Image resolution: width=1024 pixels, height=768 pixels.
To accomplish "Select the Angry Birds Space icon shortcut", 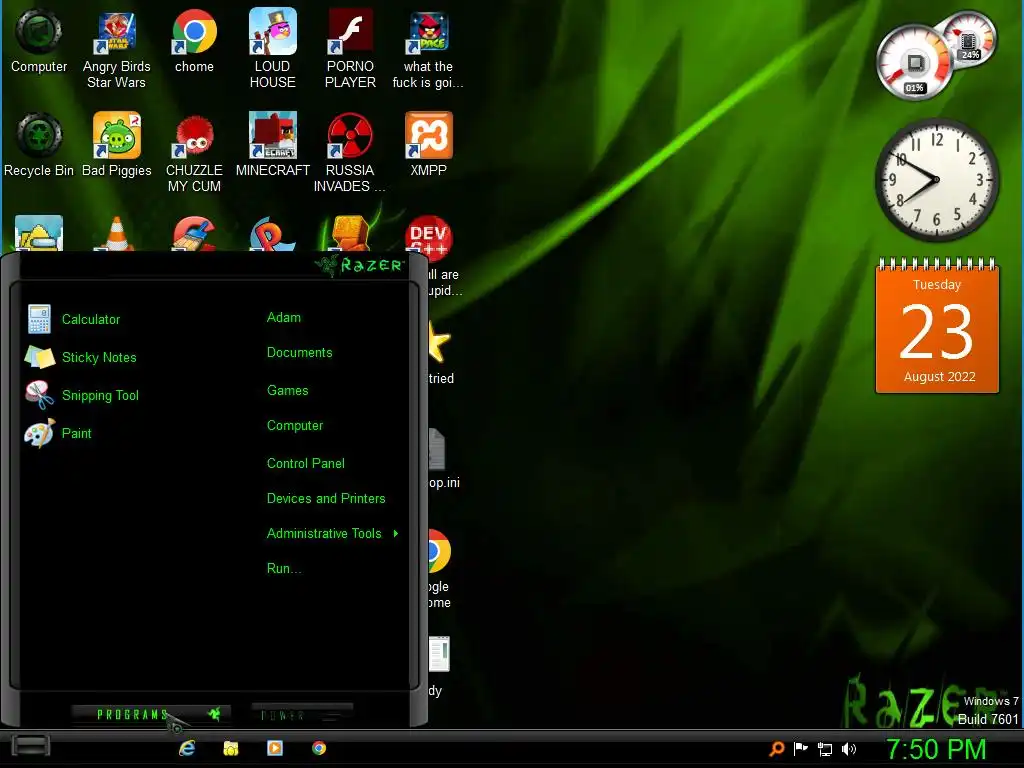I will click(x=428, y=50).
